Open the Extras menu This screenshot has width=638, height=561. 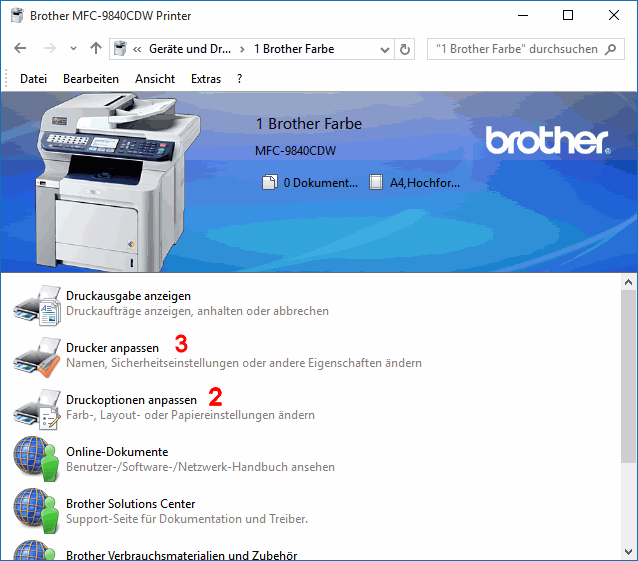click(206, 79)
